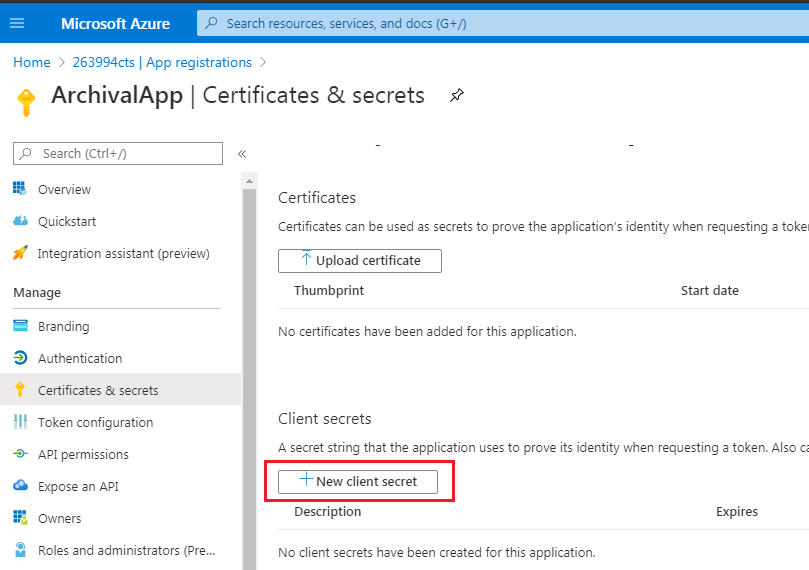Open the hamburger portal menu
The width and height of the screenshot is (809, 570).
coord(17,23)
